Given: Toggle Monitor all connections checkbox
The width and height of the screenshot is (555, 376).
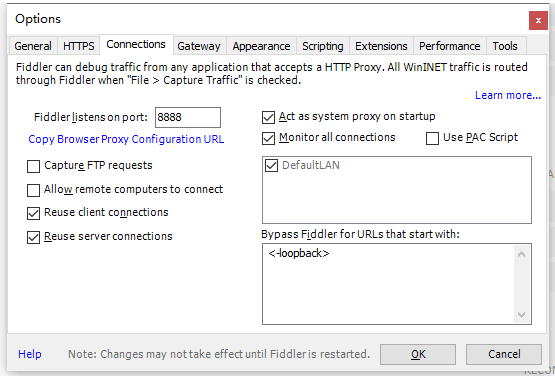Looking at the screenshot, I should [x=268, y=138].
